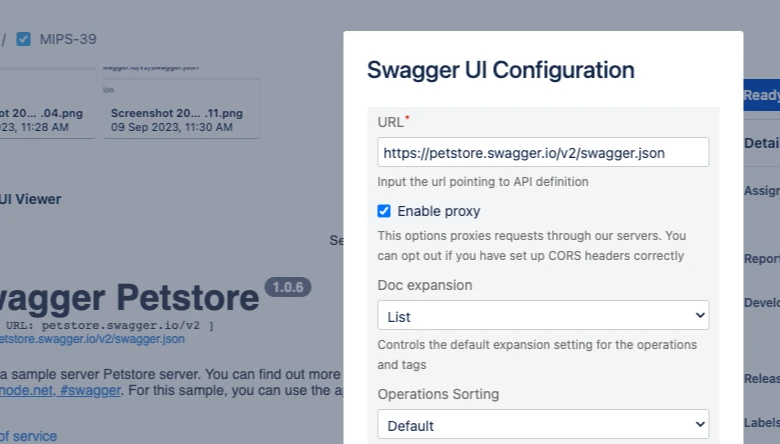Uncheck the Enable proxy checkbox
Viewport: 780px width, 444px height.
(x=384, y=211)
